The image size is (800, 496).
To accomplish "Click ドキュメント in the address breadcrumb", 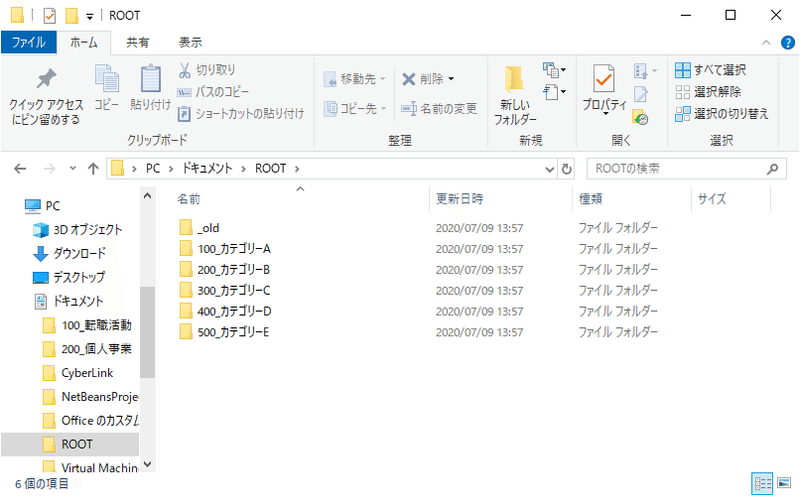I will coord(207,168).
